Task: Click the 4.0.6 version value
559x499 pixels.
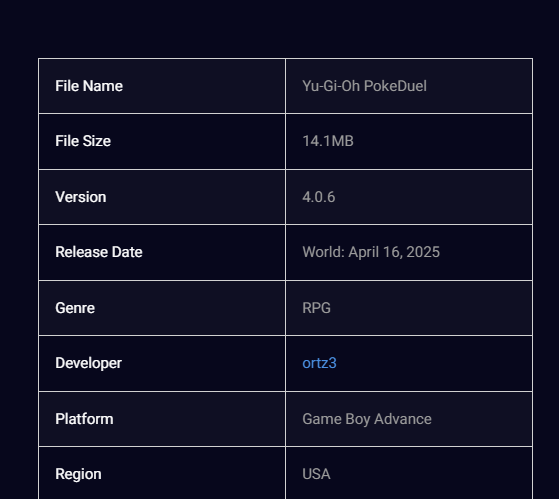Action: [318, 197]
